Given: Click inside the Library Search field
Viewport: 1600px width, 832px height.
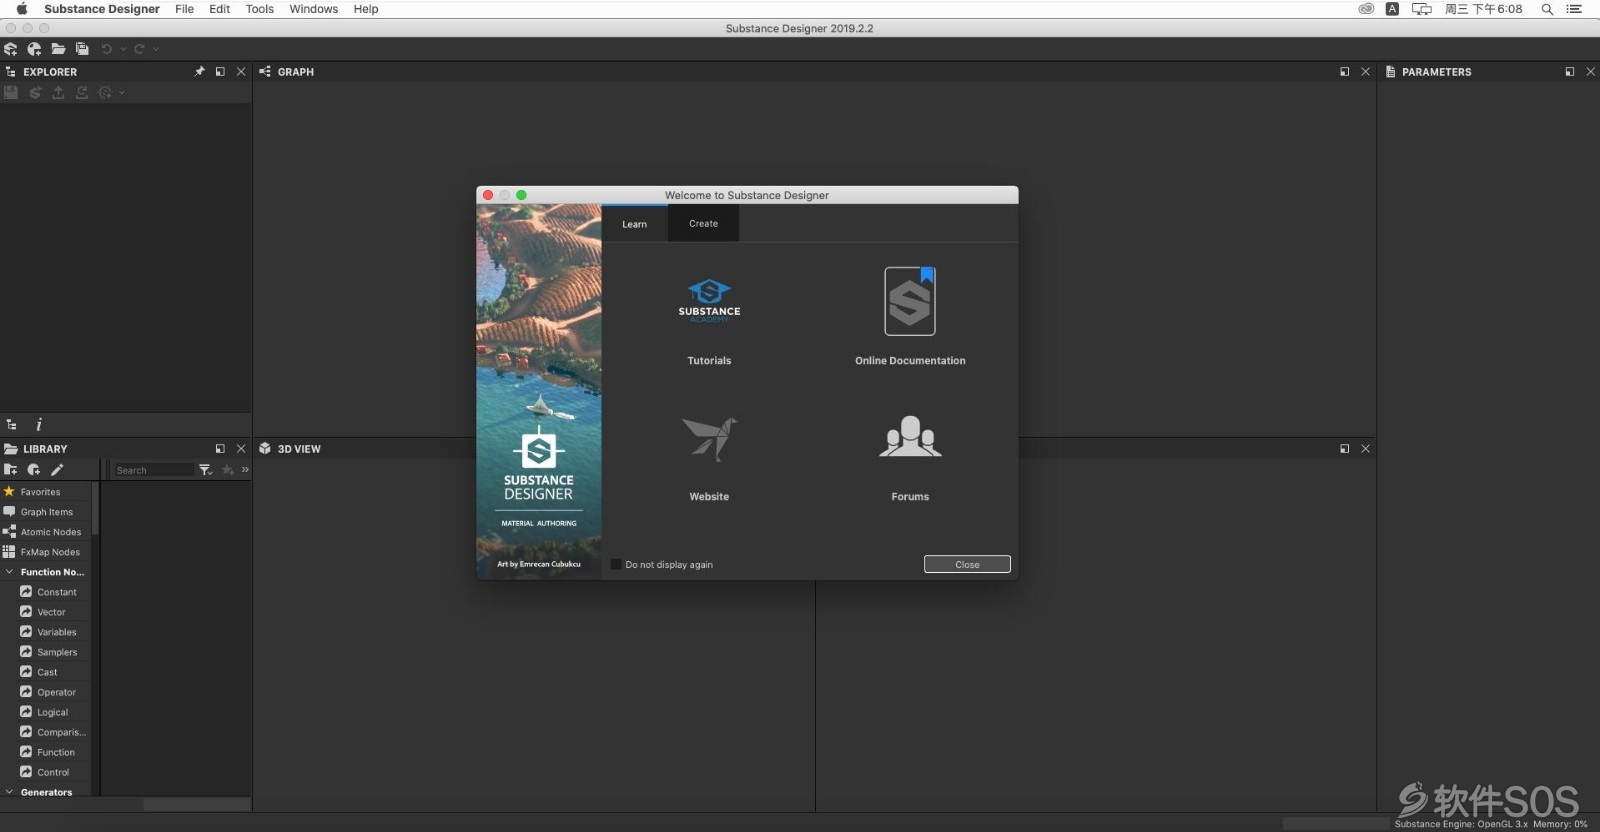Looking at the screenshot, I should point(153,470).
